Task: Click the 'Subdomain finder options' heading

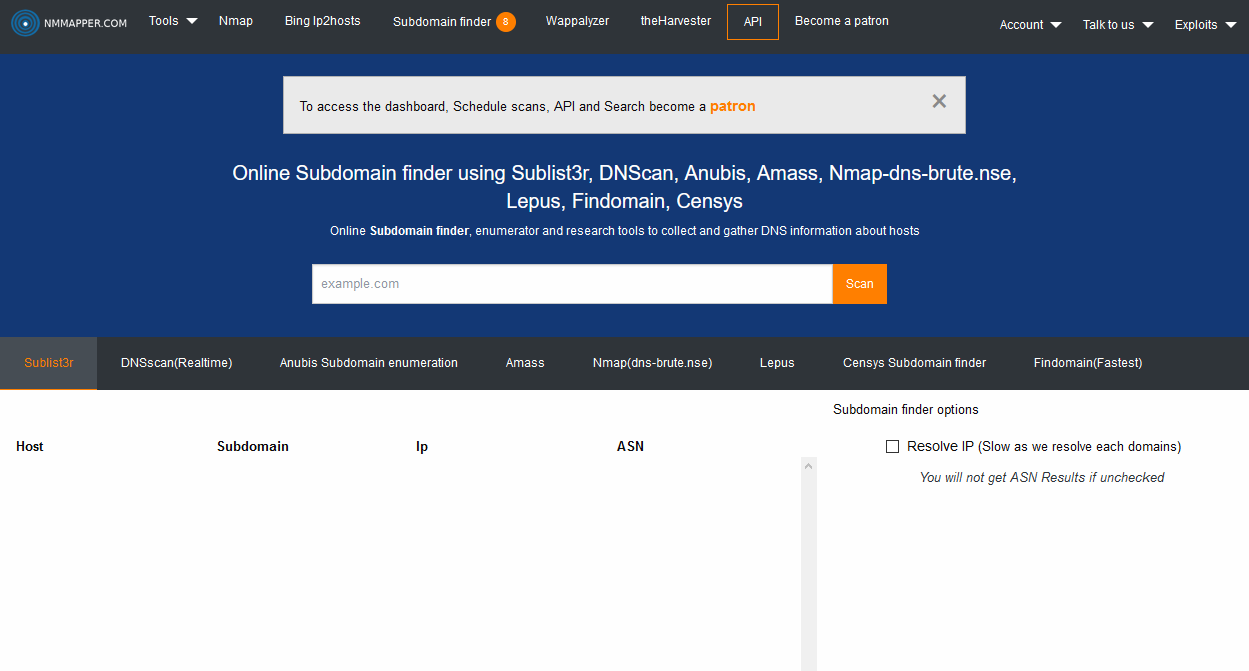Action: click(x=906, y=409)
